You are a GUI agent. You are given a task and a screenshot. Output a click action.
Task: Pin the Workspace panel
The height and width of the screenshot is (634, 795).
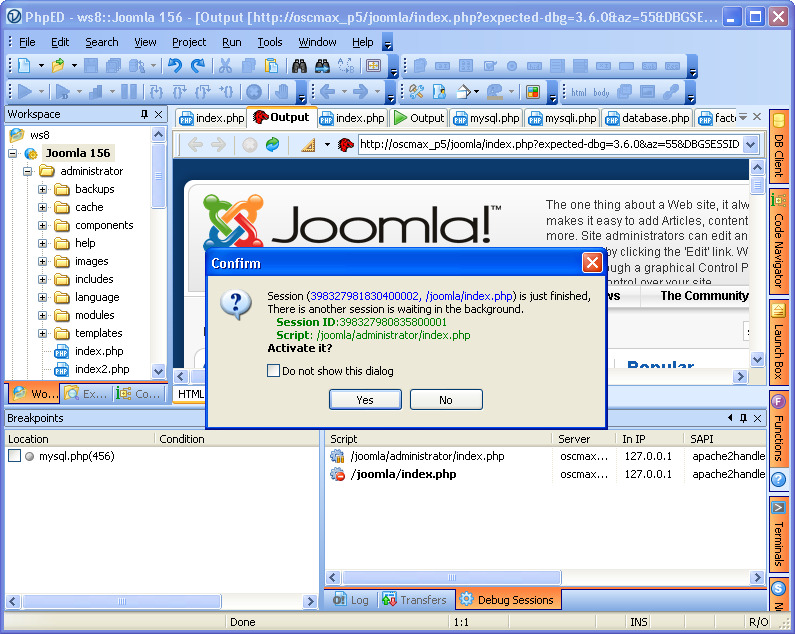coord(144,114)
